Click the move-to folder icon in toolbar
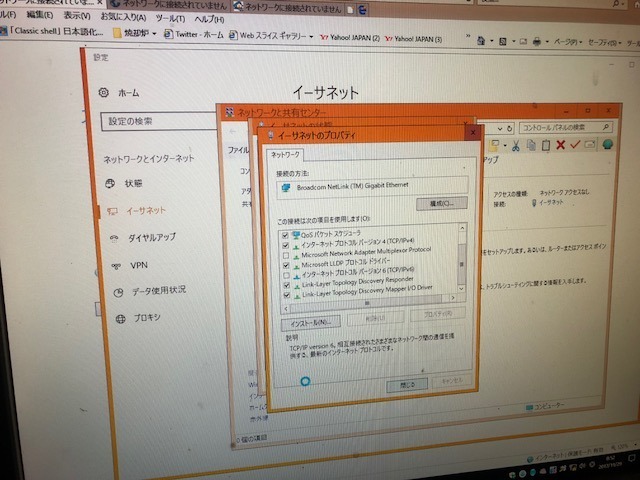The image size is (640, 480). (494, 145)
